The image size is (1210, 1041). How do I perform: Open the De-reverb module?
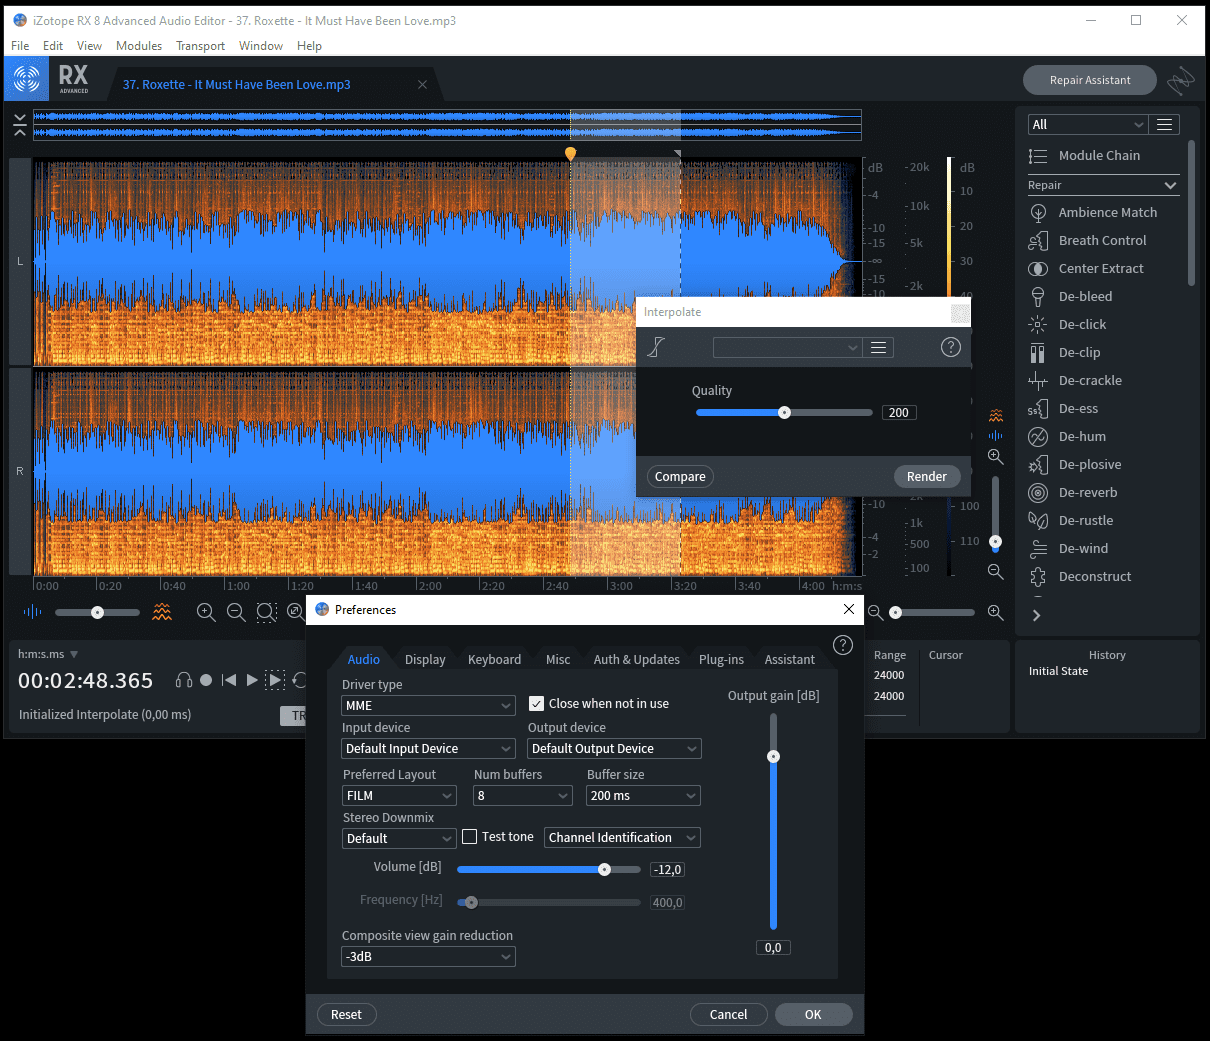coord(1087,492)
